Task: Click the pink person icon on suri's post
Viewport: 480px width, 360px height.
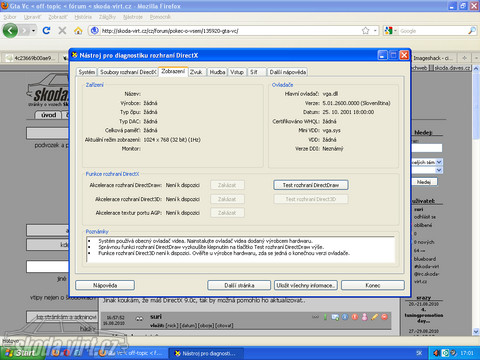Action: (365, 317)
